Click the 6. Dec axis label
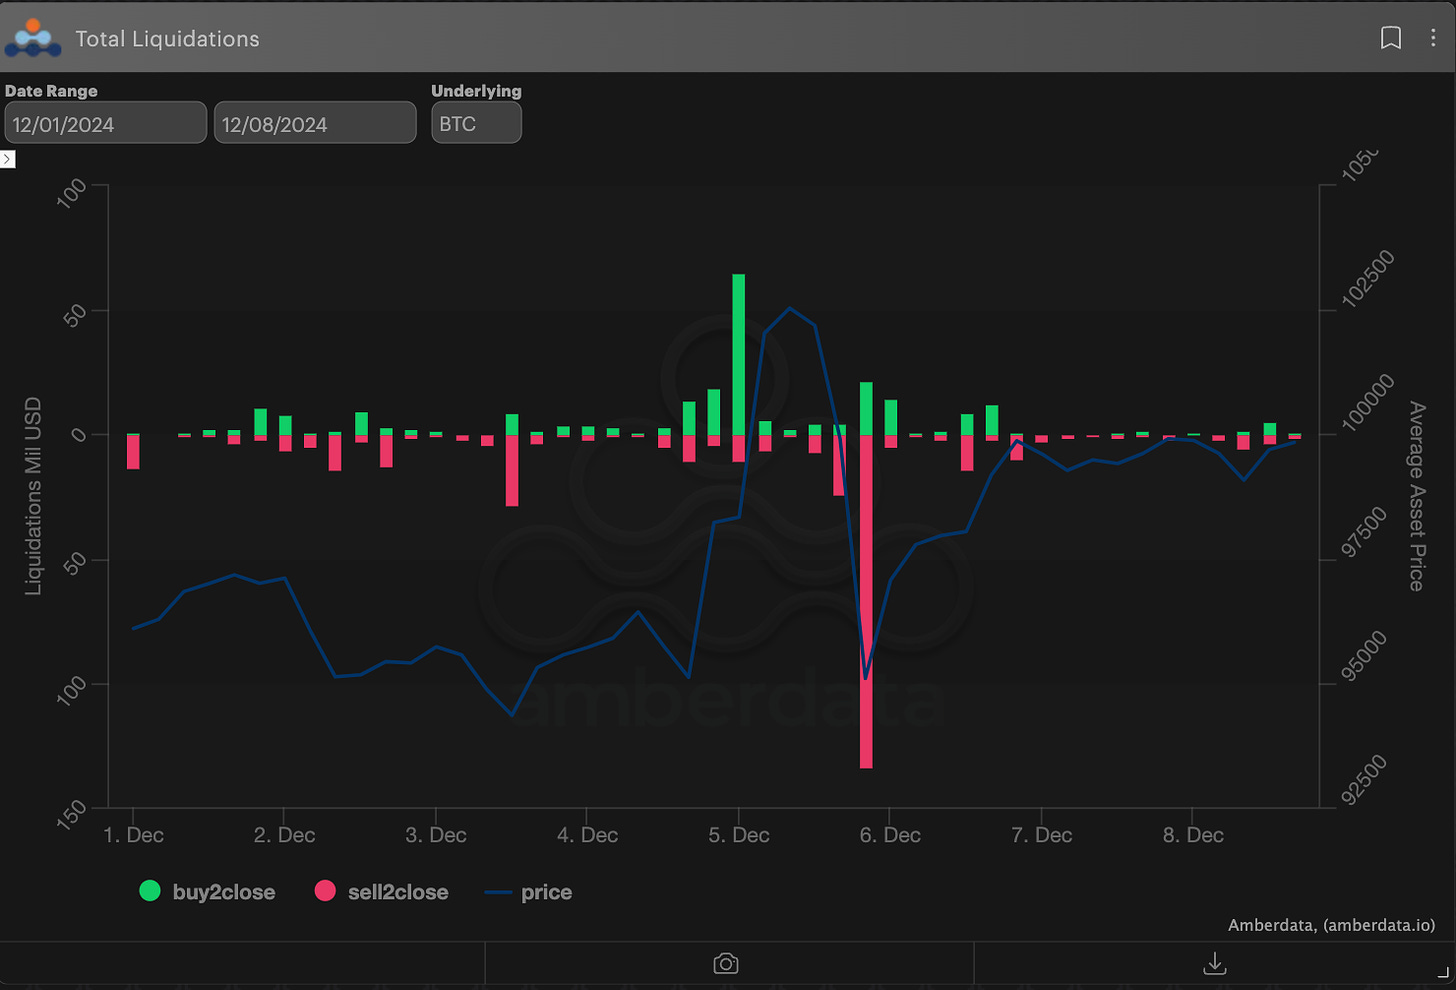The width and height of the screenshot is (1456, 990). [890, 835]
